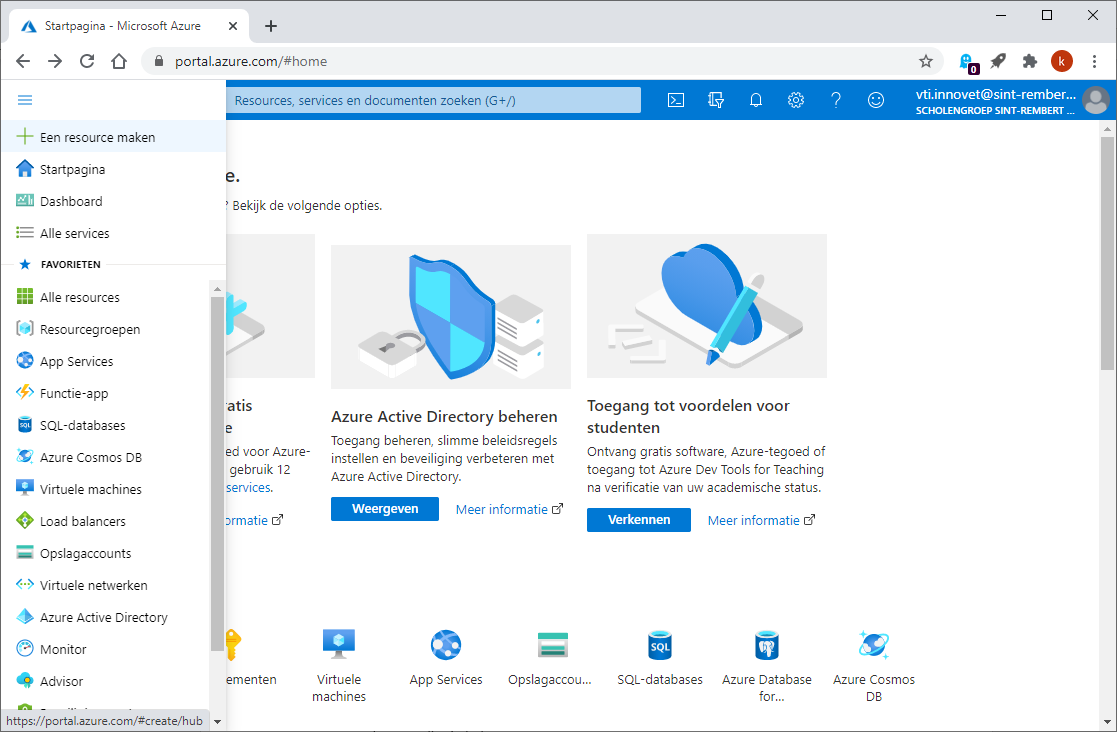The height and width of the screenshot is (732, 1117).
Task: Open the Chrome extensions puzzle menu
Action: click(1030, 61)
